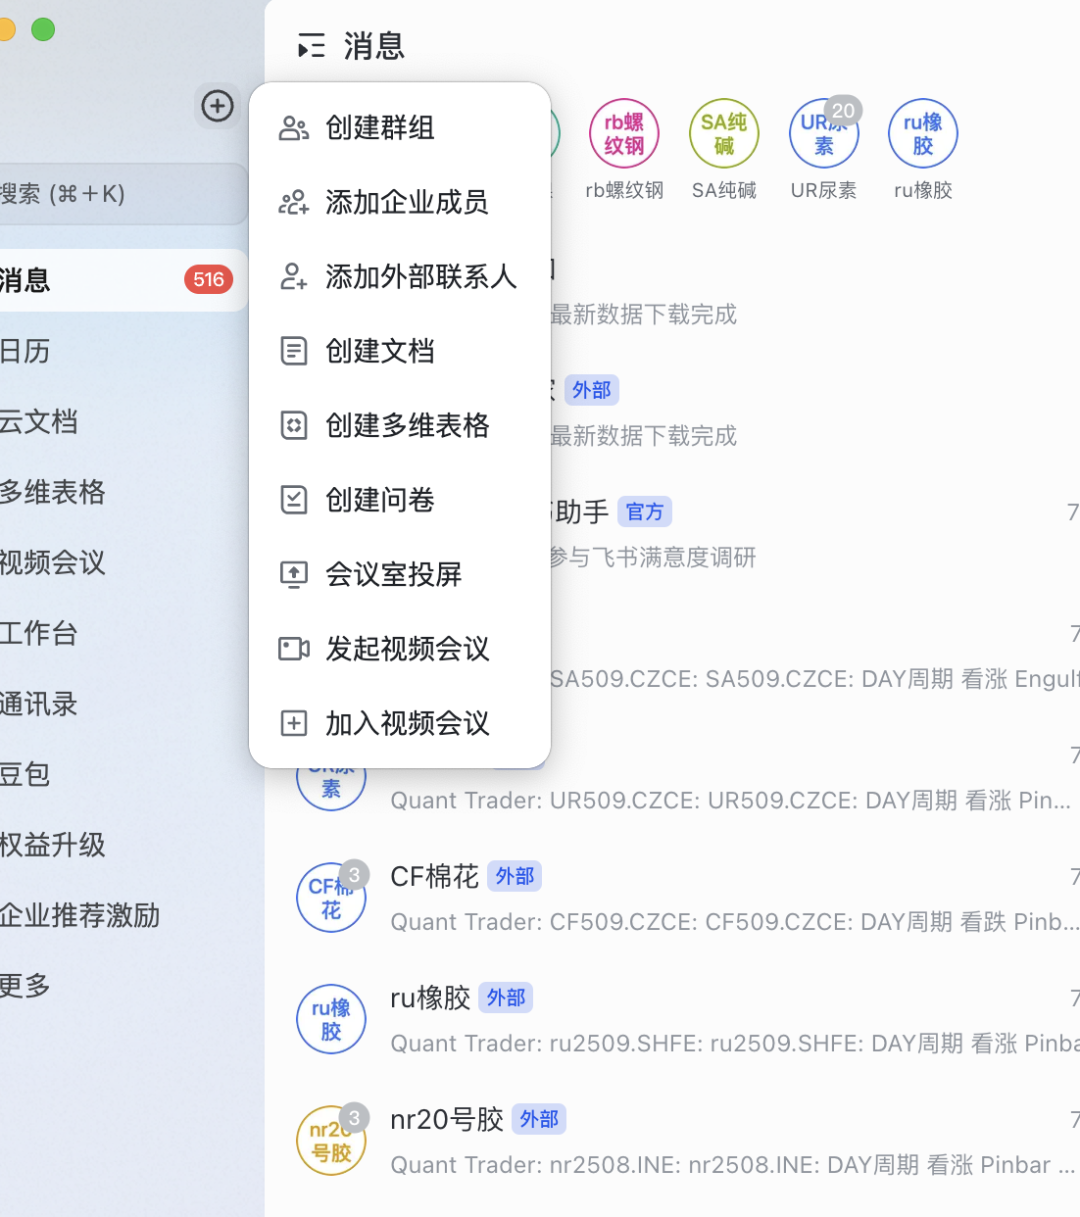Open the ru橡胶 conversation title in list
1080x1217 pixels.
[x=430, y=998]
